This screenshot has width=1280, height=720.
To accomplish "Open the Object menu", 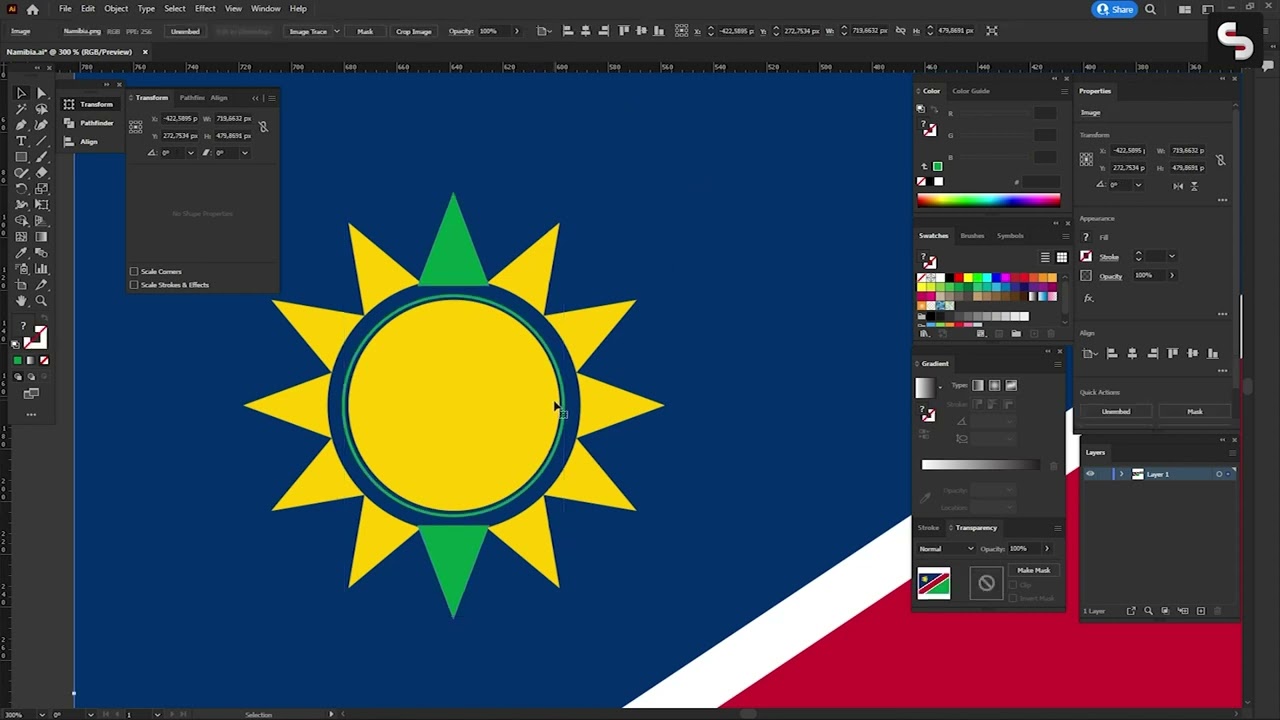I will (x=116, y=9).
